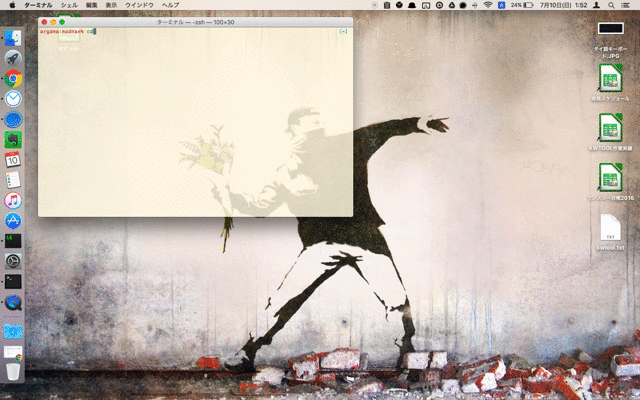Click the date and time 7月10日(日) 1:52
The width and height of the screenshot is (640, 400).
563,5
